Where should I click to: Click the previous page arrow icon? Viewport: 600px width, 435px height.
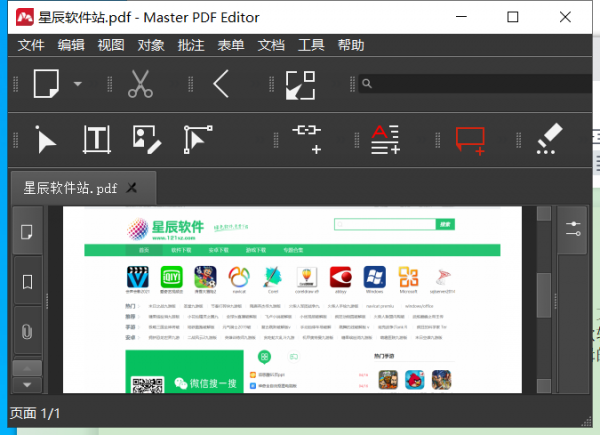tap(221, 84)
